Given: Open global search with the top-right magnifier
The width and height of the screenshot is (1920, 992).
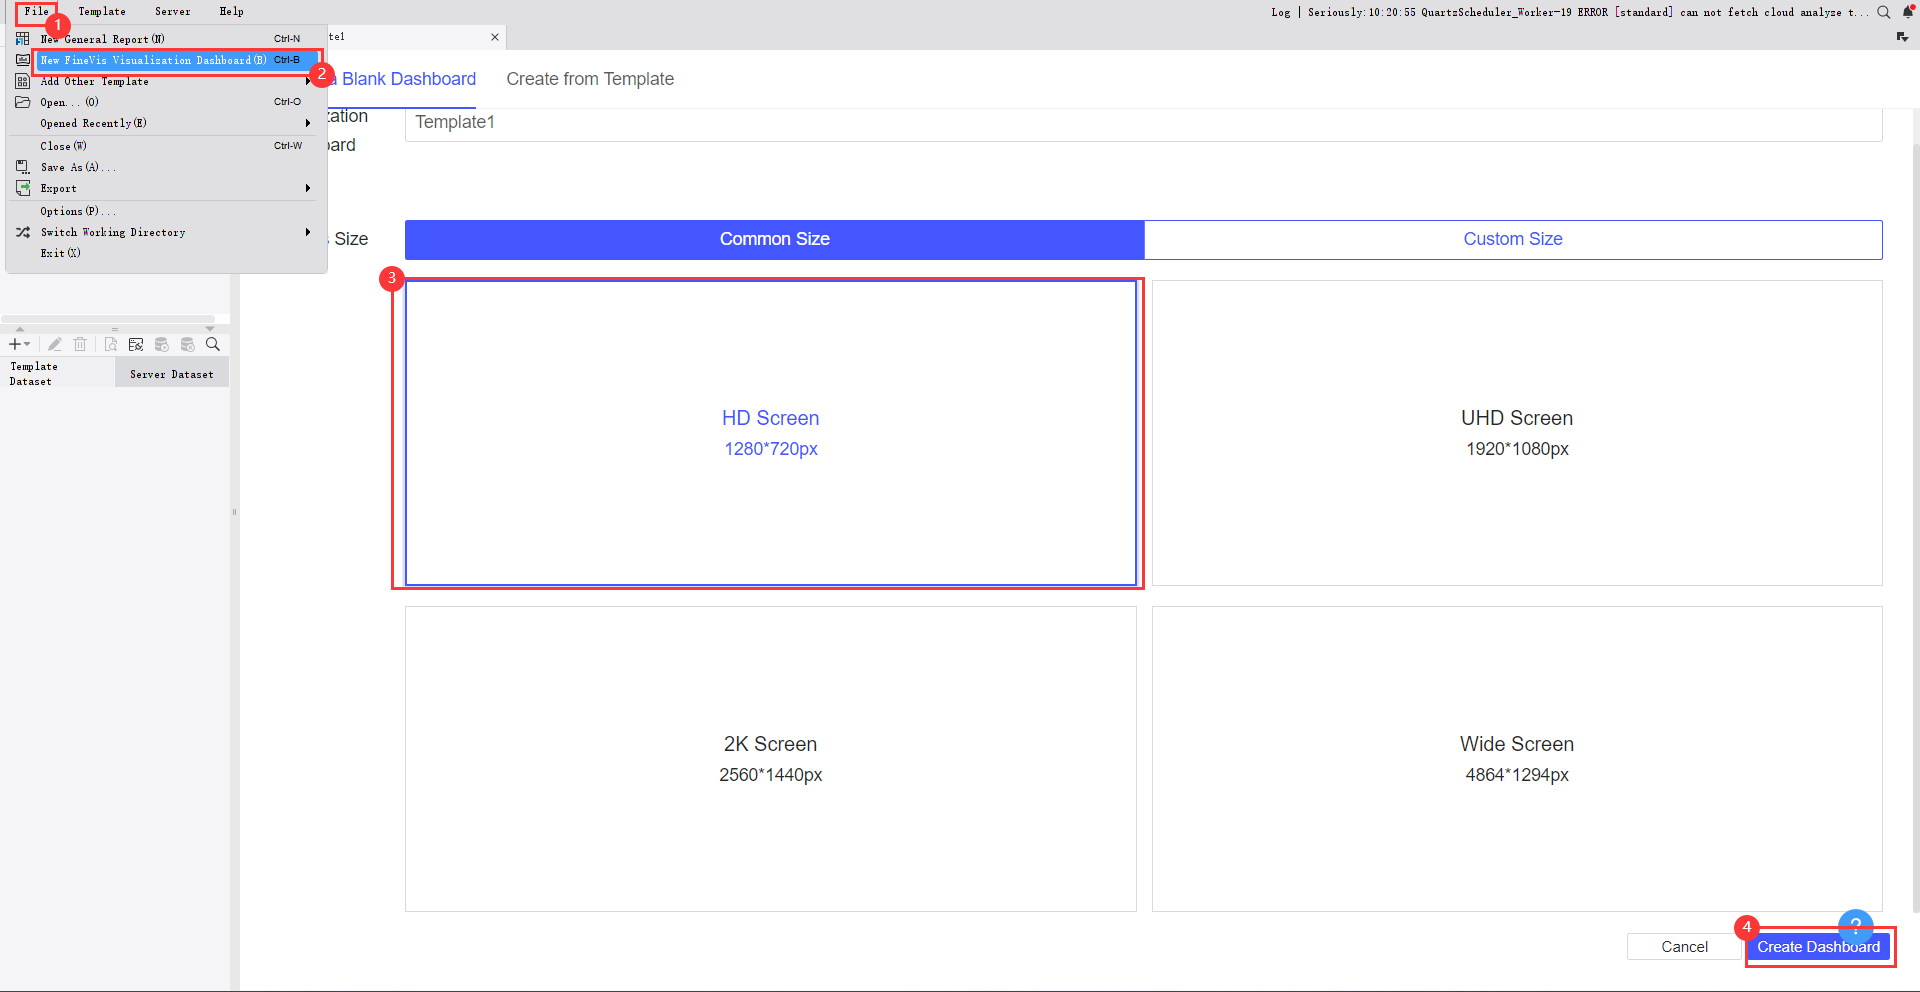Looking at the screenshot, I should [x=1884, y=12].
